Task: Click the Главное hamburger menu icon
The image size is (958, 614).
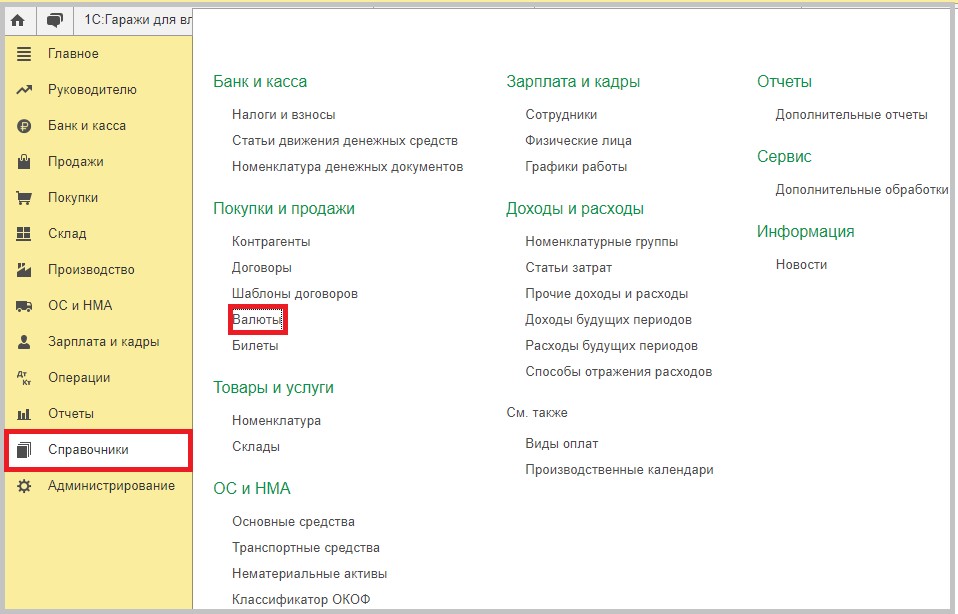Action: 24,54
